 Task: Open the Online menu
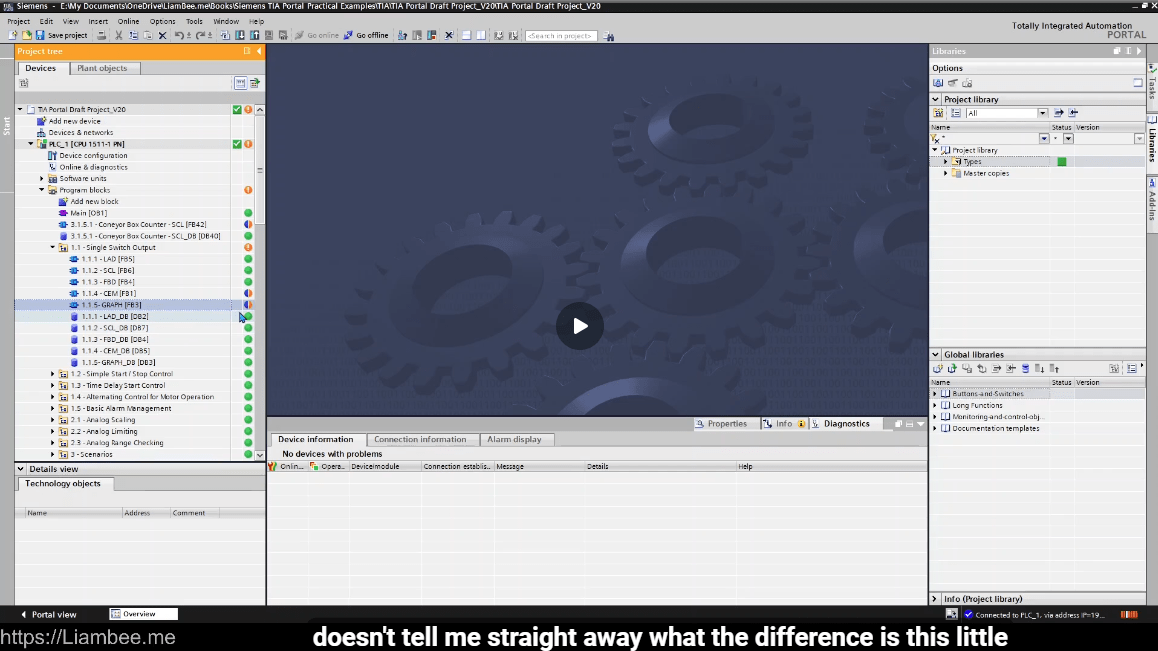[x=128, y=21]
